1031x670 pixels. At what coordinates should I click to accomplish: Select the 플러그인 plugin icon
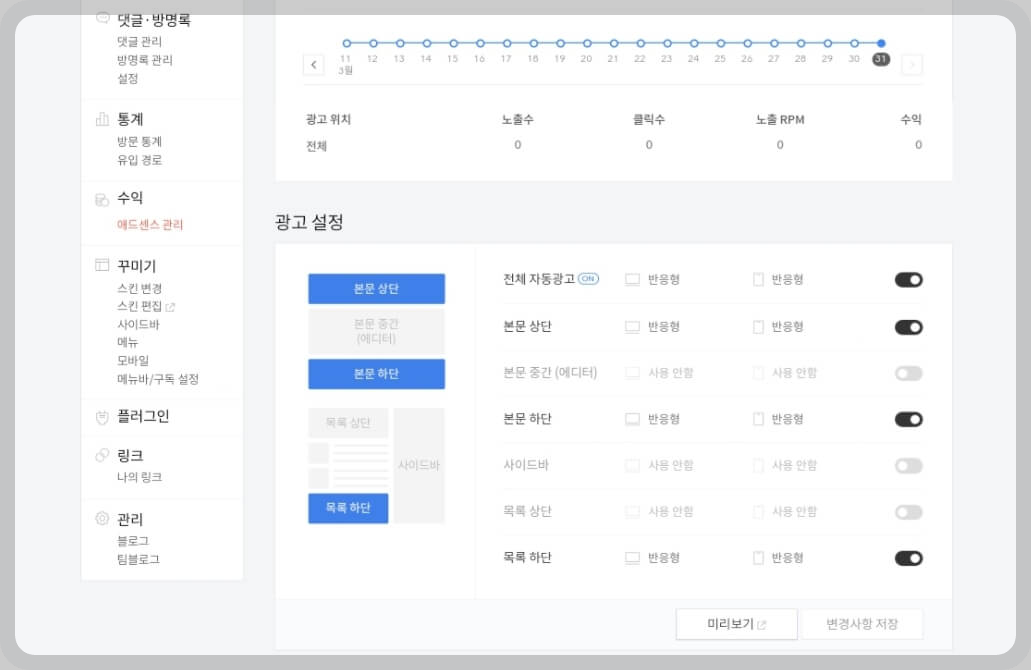(x=101, y=414)
